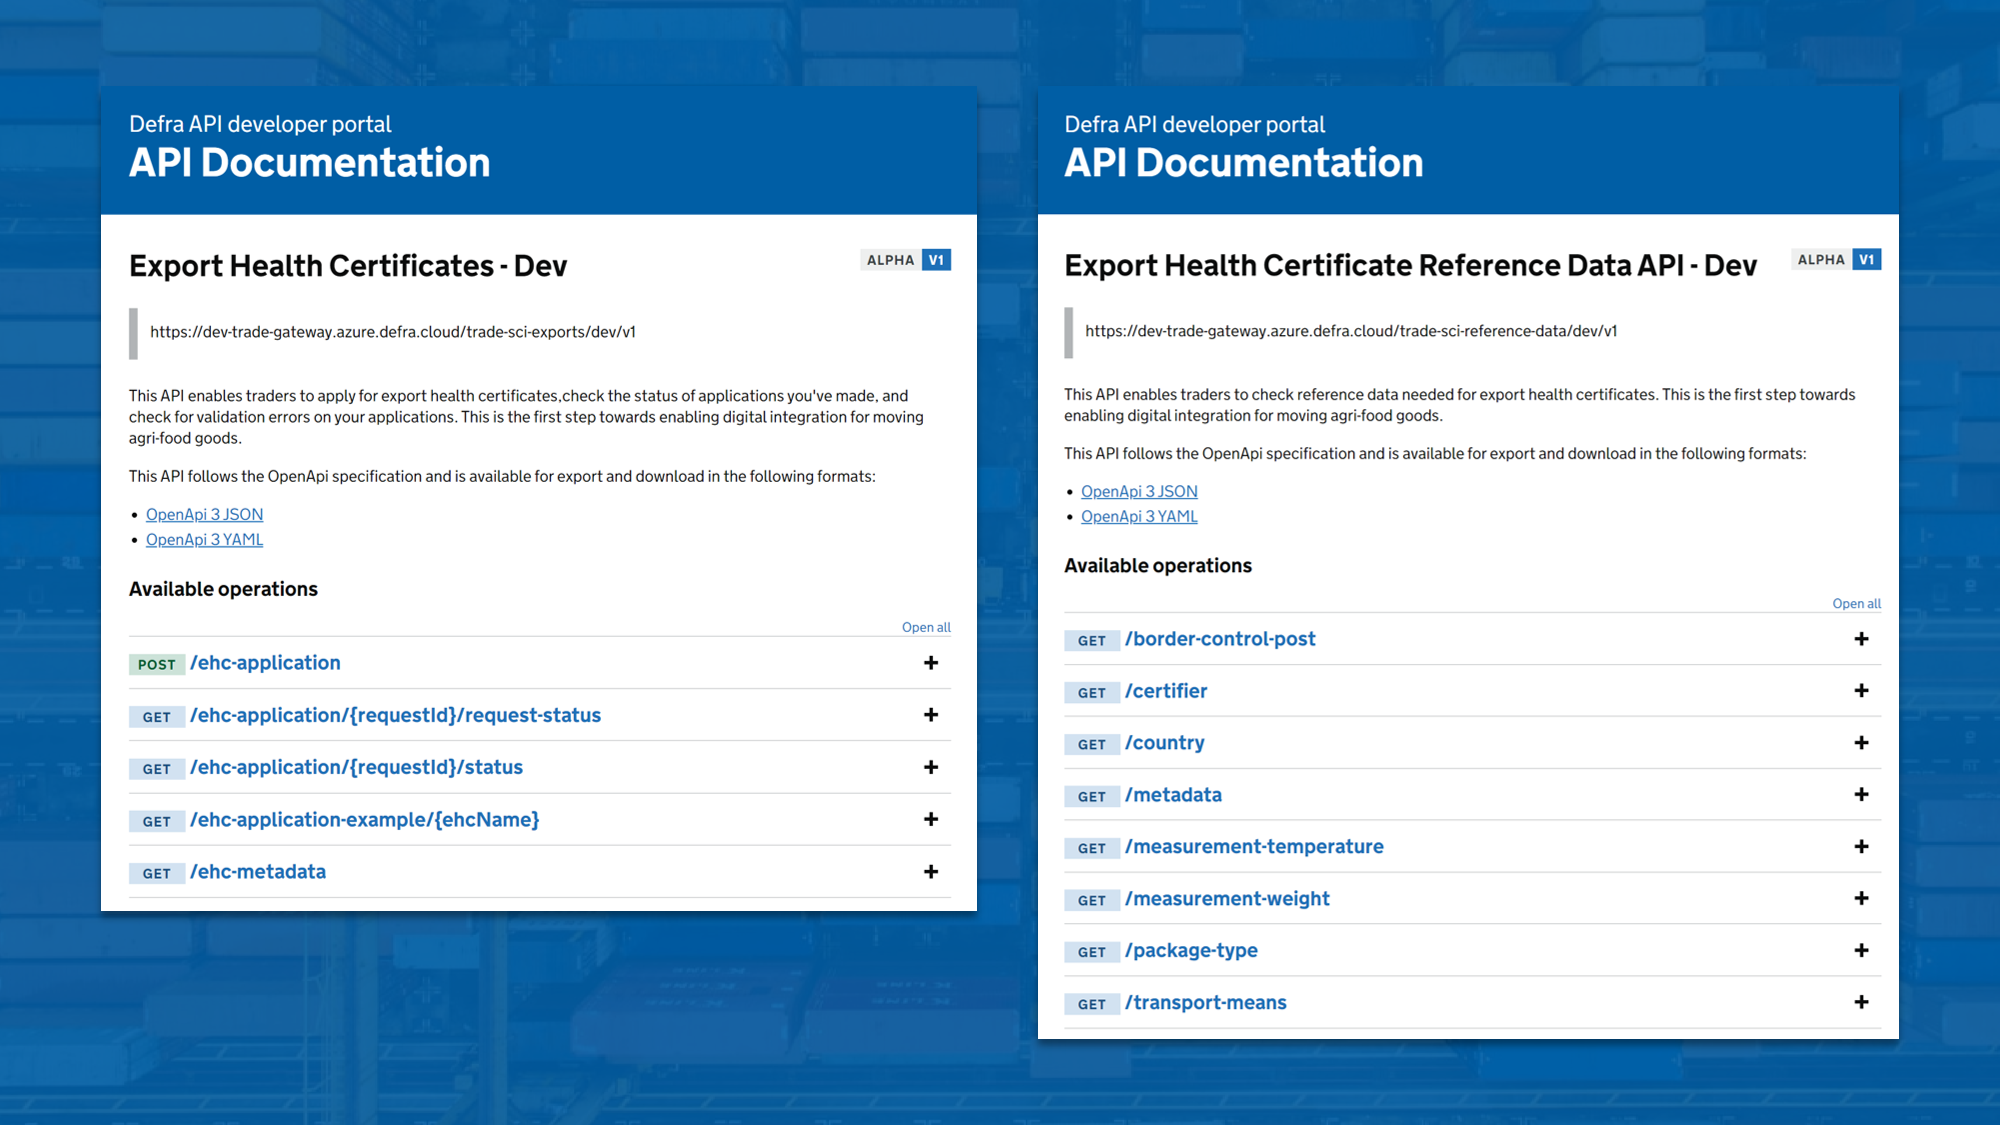Download OpenApi 3 JSON in Reference Data API panel
Screen dimensions: 2000x1125
click(x=1139, y=491)
